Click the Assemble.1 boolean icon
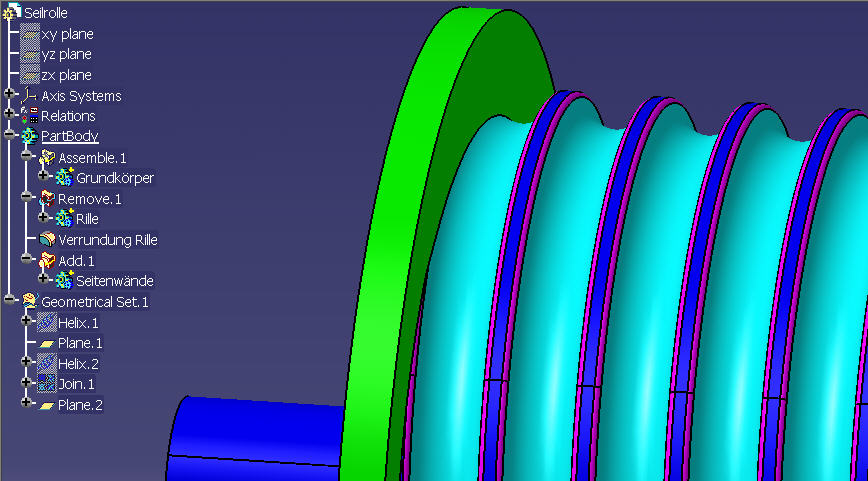The width and height of the screenshot is (868, 481). 47,158
